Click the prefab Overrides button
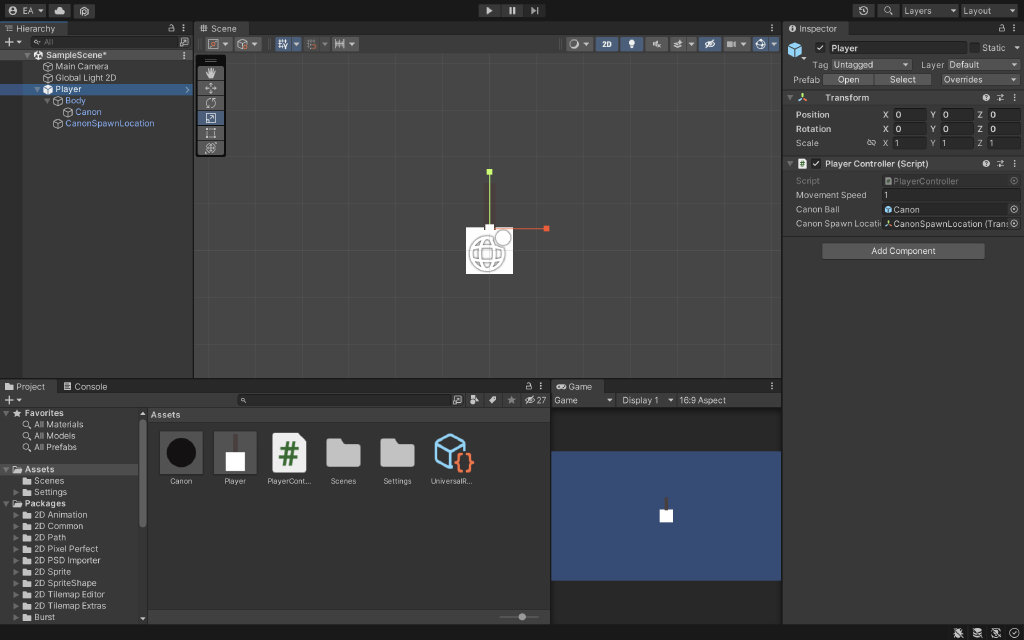Screen dimensions: 1024x640 [x=979, y=79]
